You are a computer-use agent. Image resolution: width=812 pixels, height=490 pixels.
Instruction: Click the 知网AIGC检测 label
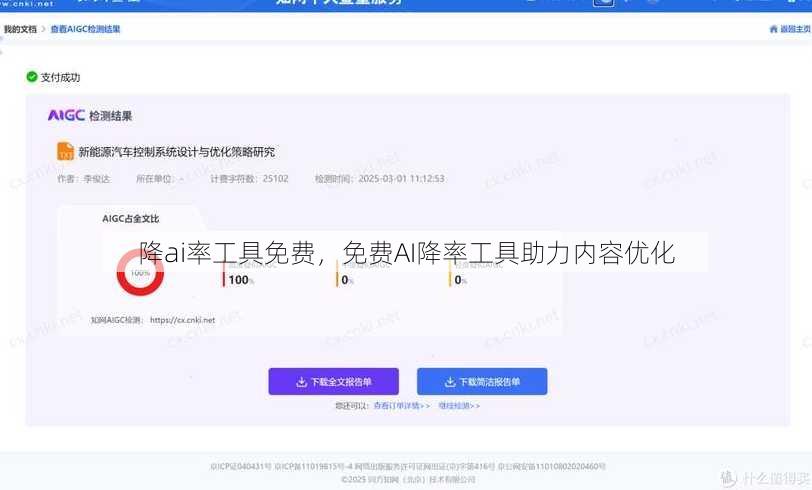click(x=117, y=320)
